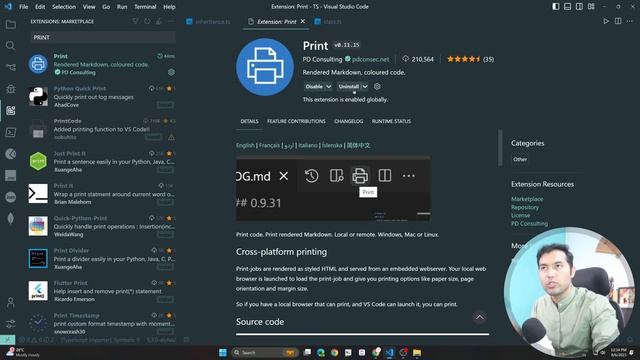Open Google Chrome from the taskbar

pos(335,352)
